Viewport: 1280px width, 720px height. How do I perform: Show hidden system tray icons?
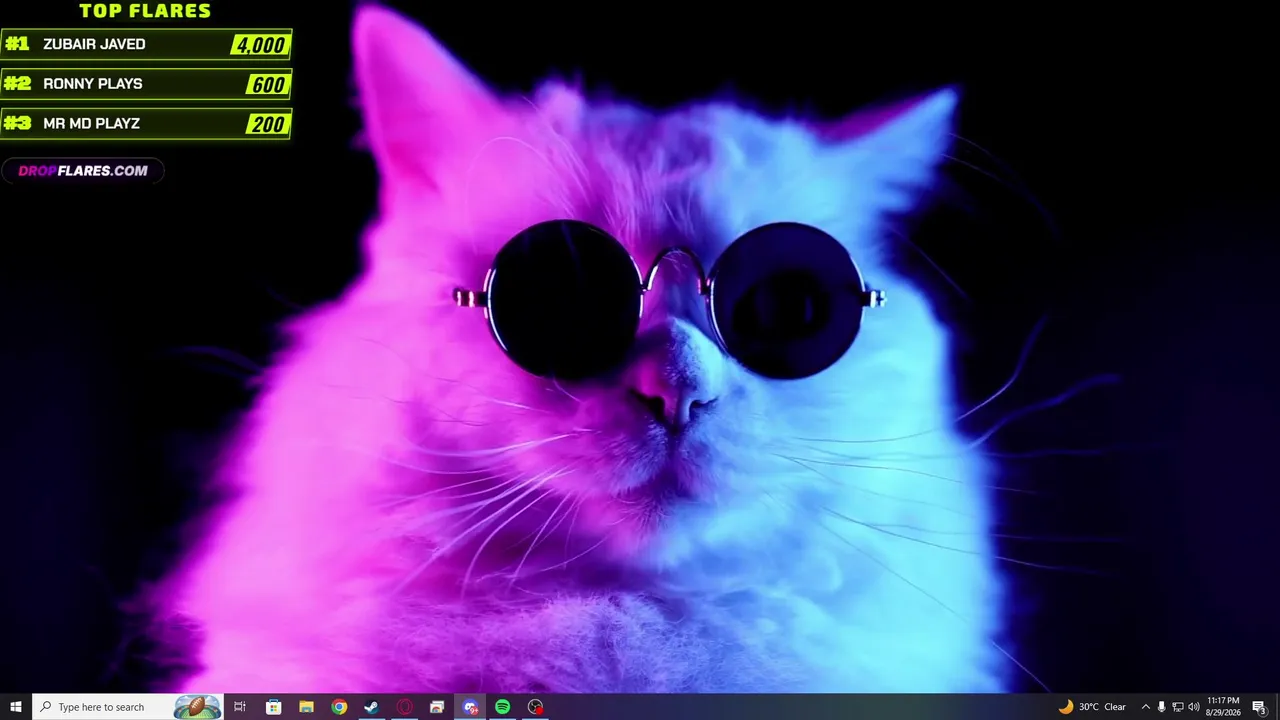[x=1145, y=707]
